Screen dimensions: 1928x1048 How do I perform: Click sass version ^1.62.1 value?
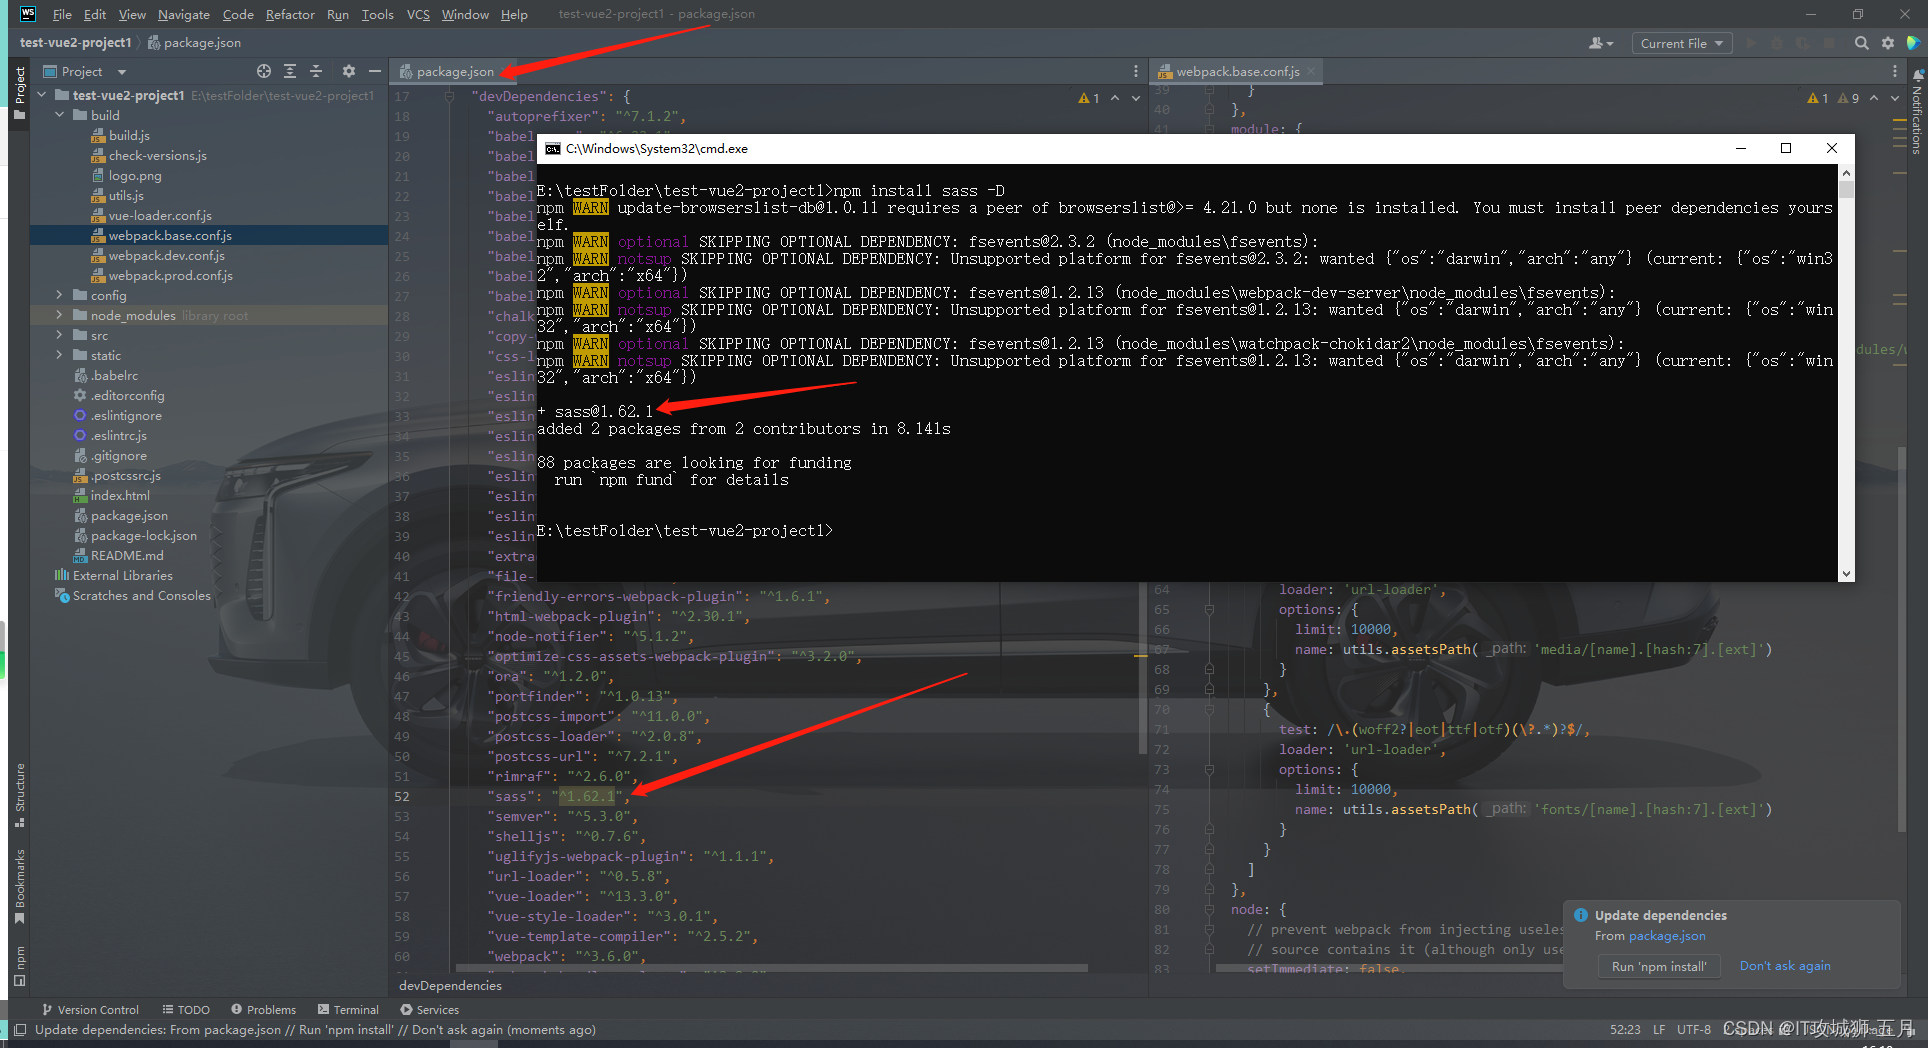[590, 796]
